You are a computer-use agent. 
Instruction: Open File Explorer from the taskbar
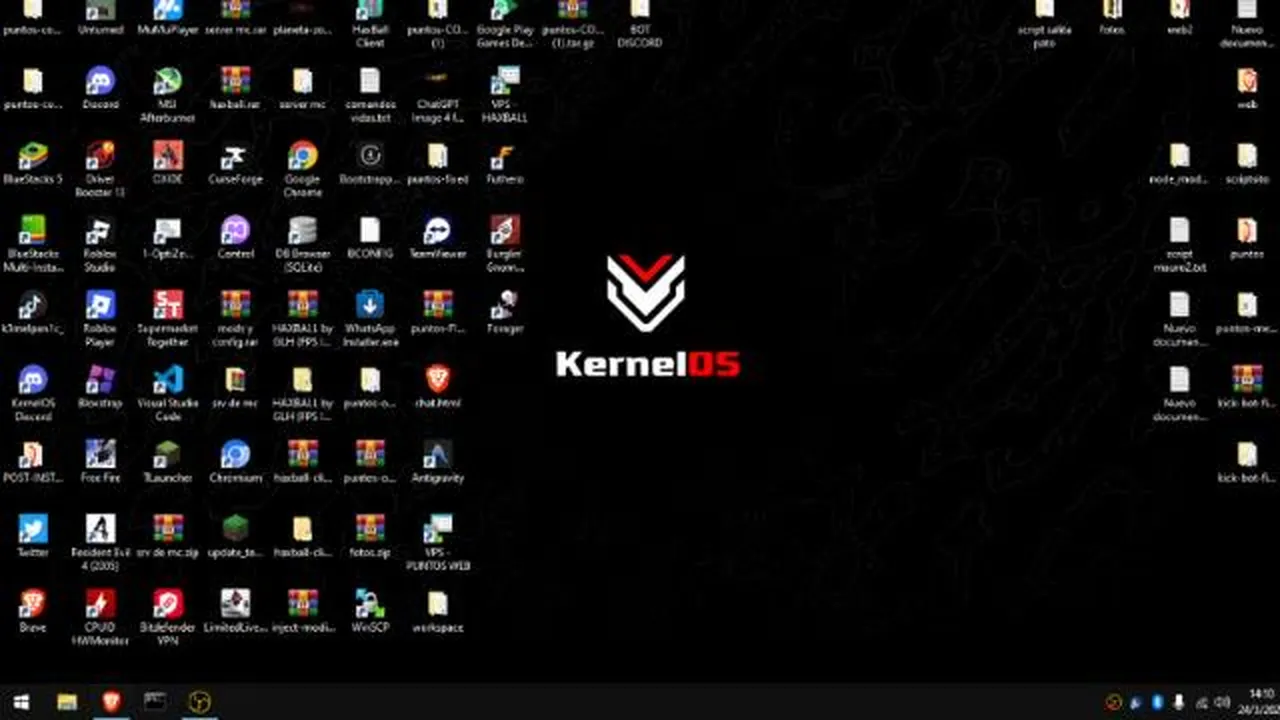(67, 702)
